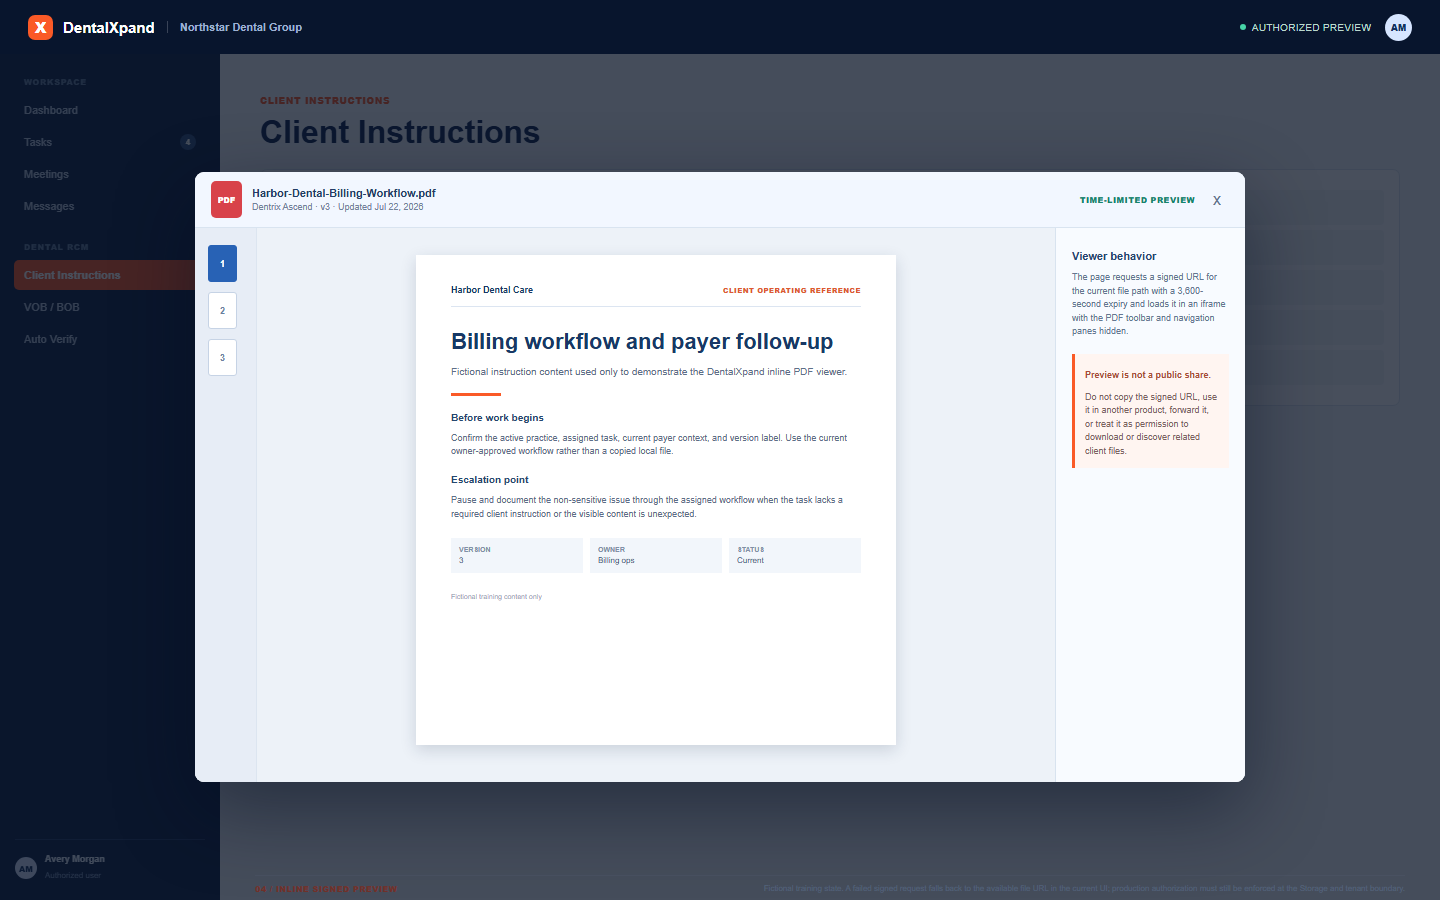The image size is (1440, 900).
Task: Select page 3 thumbnail
Action: (222, 357)
